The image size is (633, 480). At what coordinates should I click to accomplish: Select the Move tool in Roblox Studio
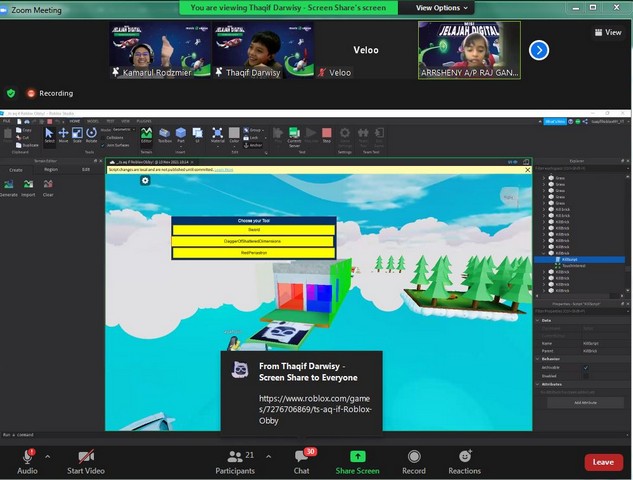click(x=63, y=135)
